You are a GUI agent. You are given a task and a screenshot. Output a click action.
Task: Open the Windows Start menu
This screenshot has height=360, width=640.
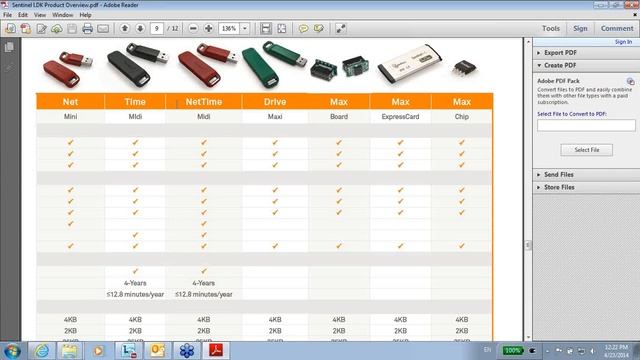pos(11,351)
